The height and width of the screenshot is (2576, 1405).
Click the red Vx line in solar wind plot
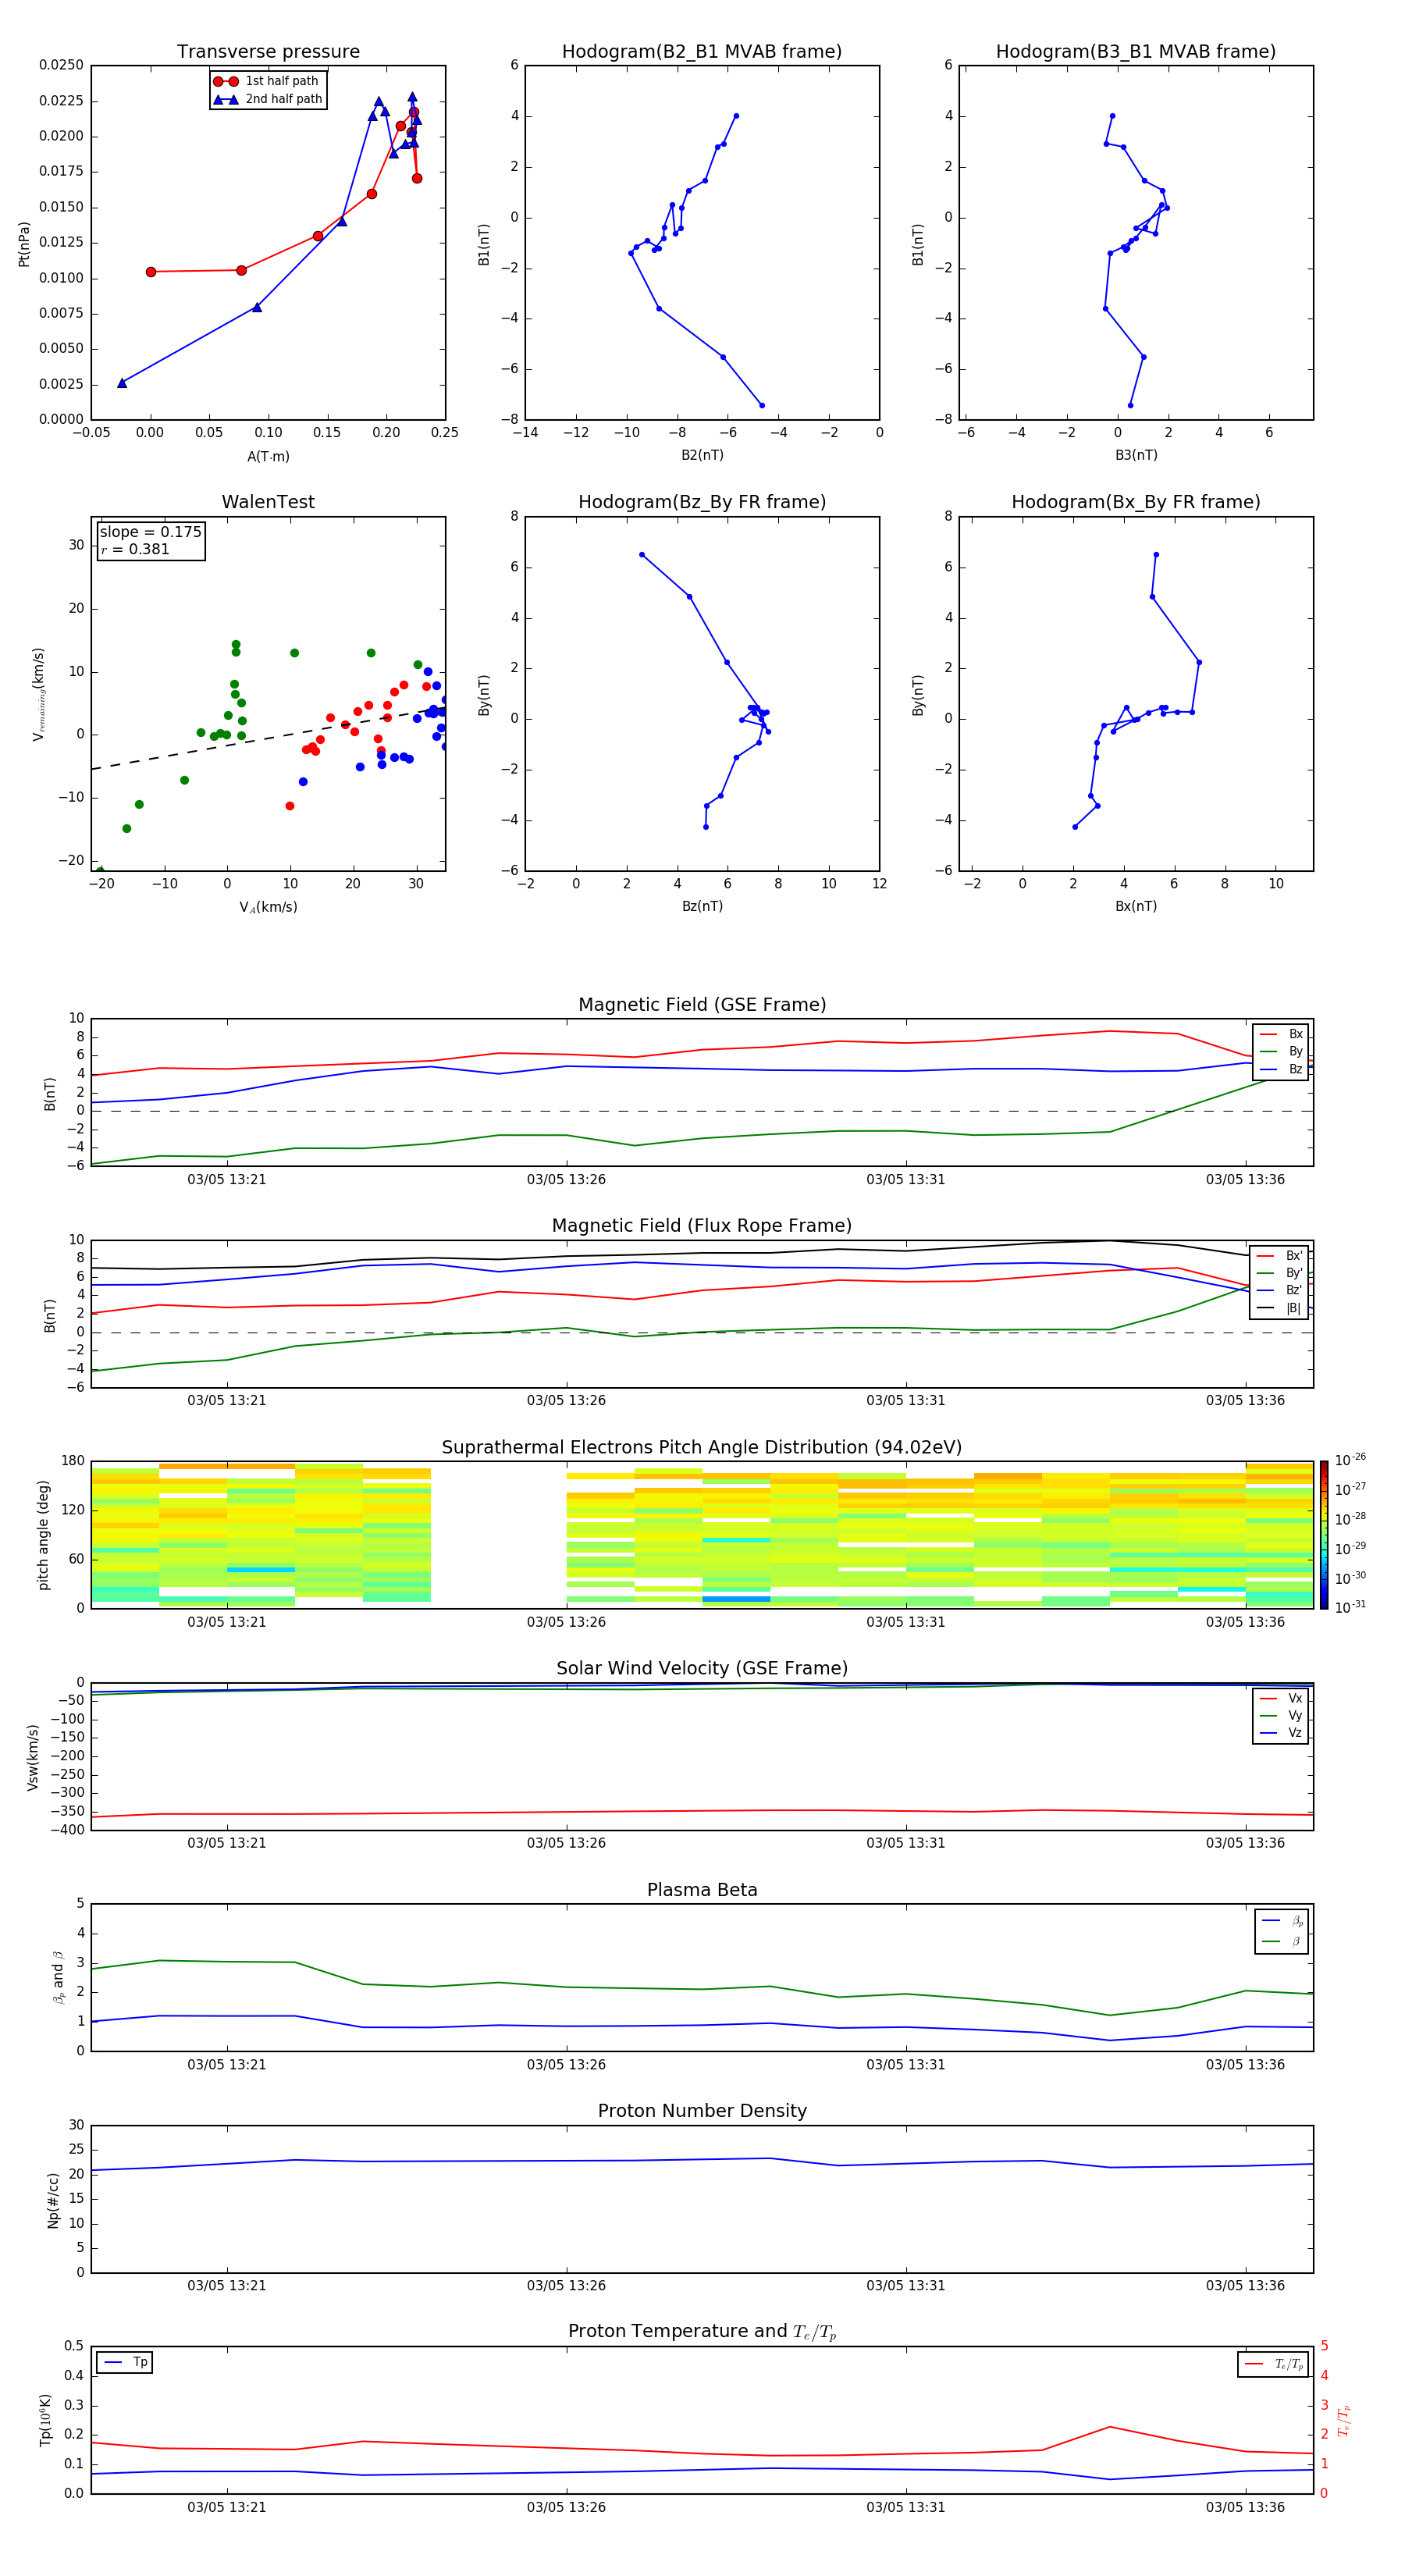point(702,1811)
